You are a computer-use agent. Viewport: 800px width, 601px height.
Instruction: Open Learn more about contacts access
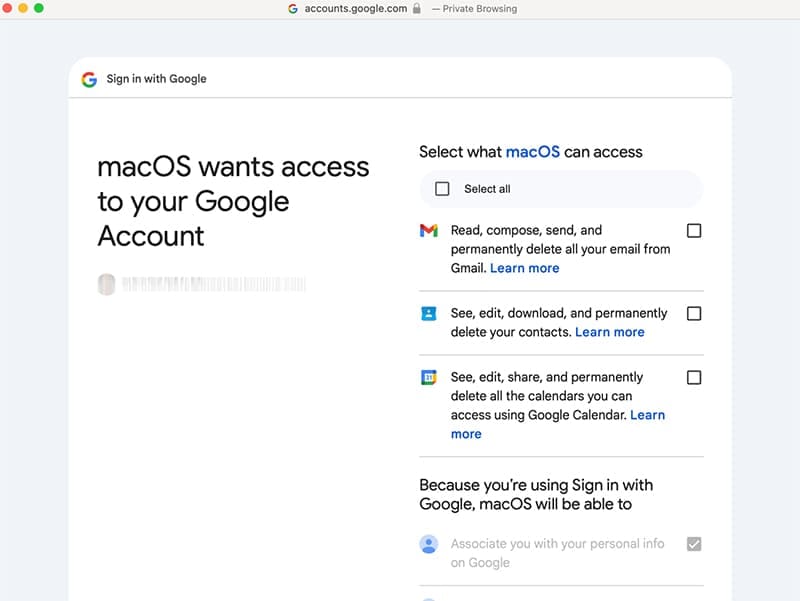[610, 332]
